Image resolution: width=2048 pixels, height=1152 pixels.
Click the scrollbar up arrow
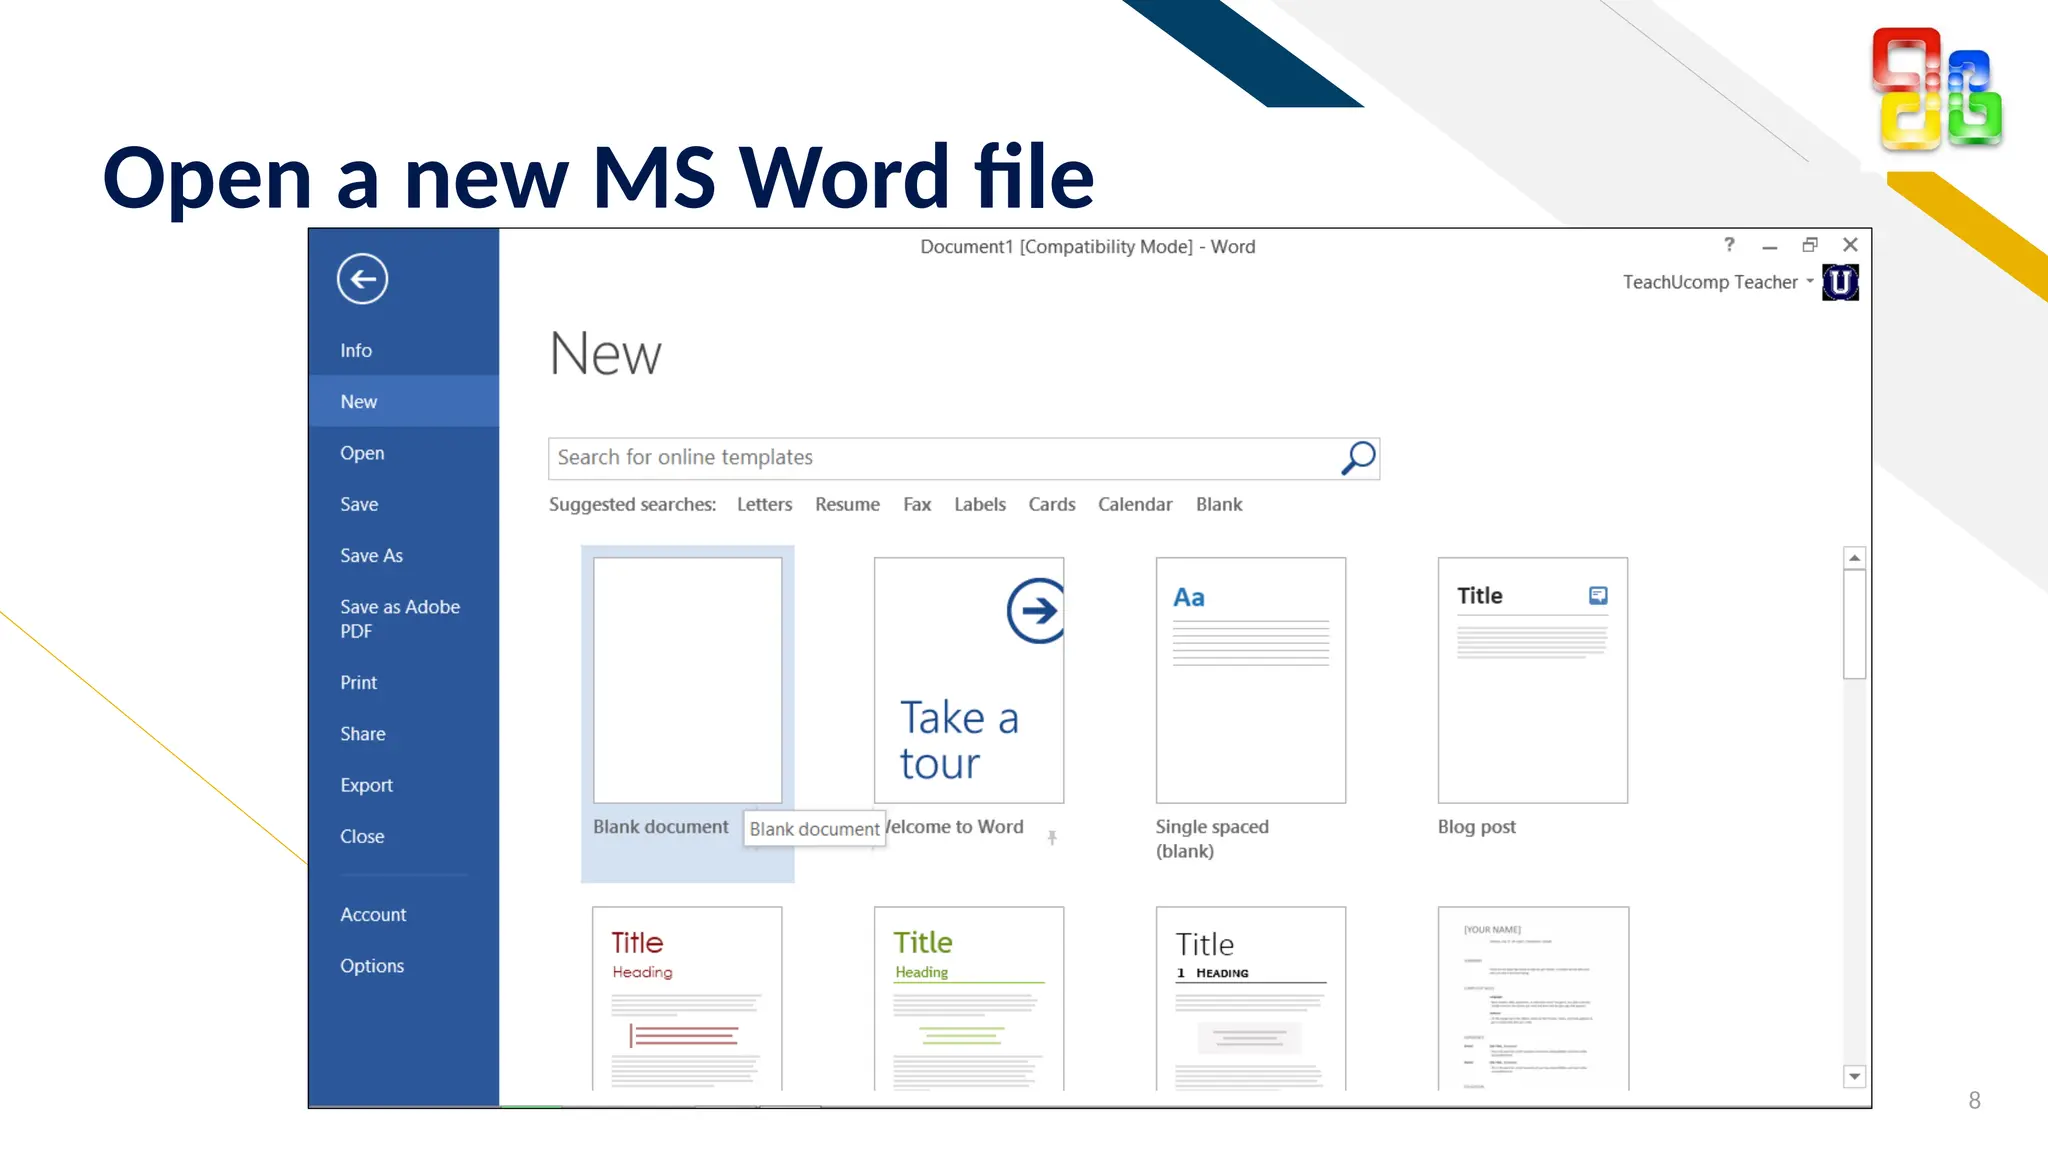pyautogui.click(x=1854, y=558)
